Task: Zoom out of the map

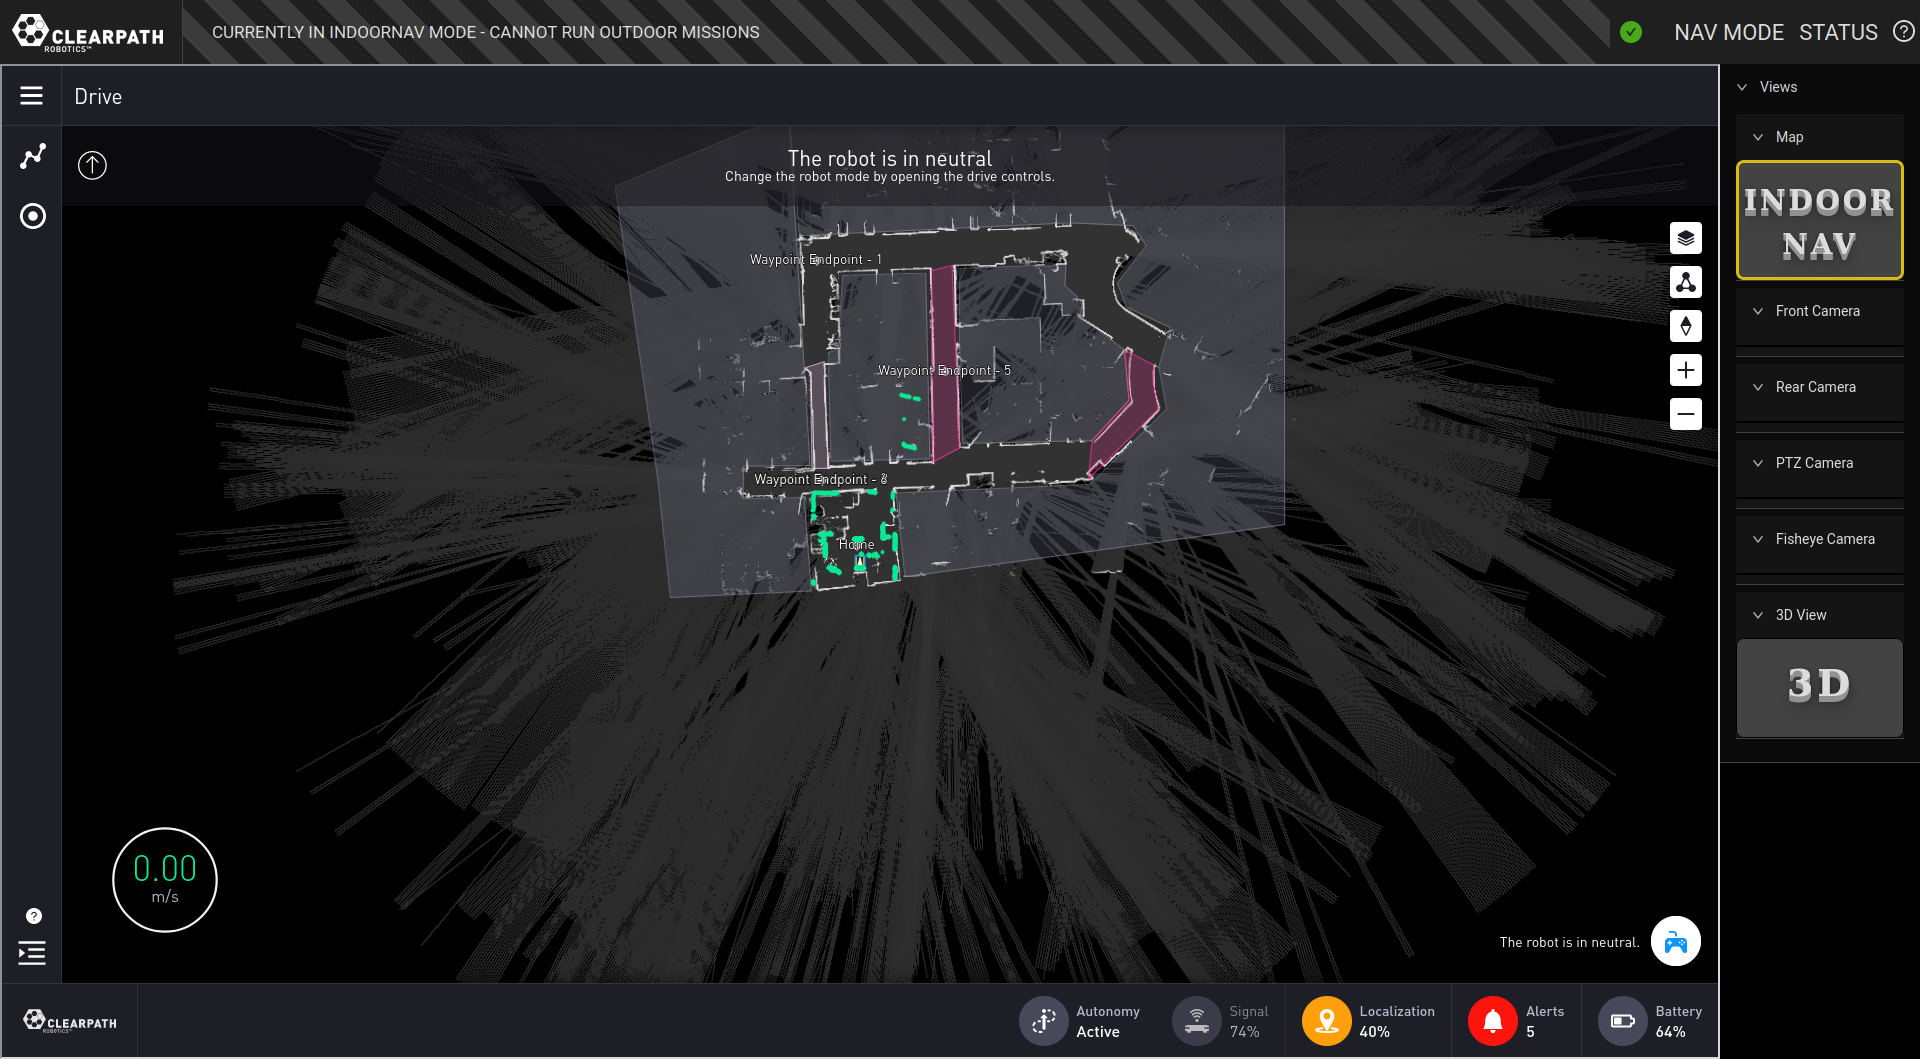Action: [1685, 414]
